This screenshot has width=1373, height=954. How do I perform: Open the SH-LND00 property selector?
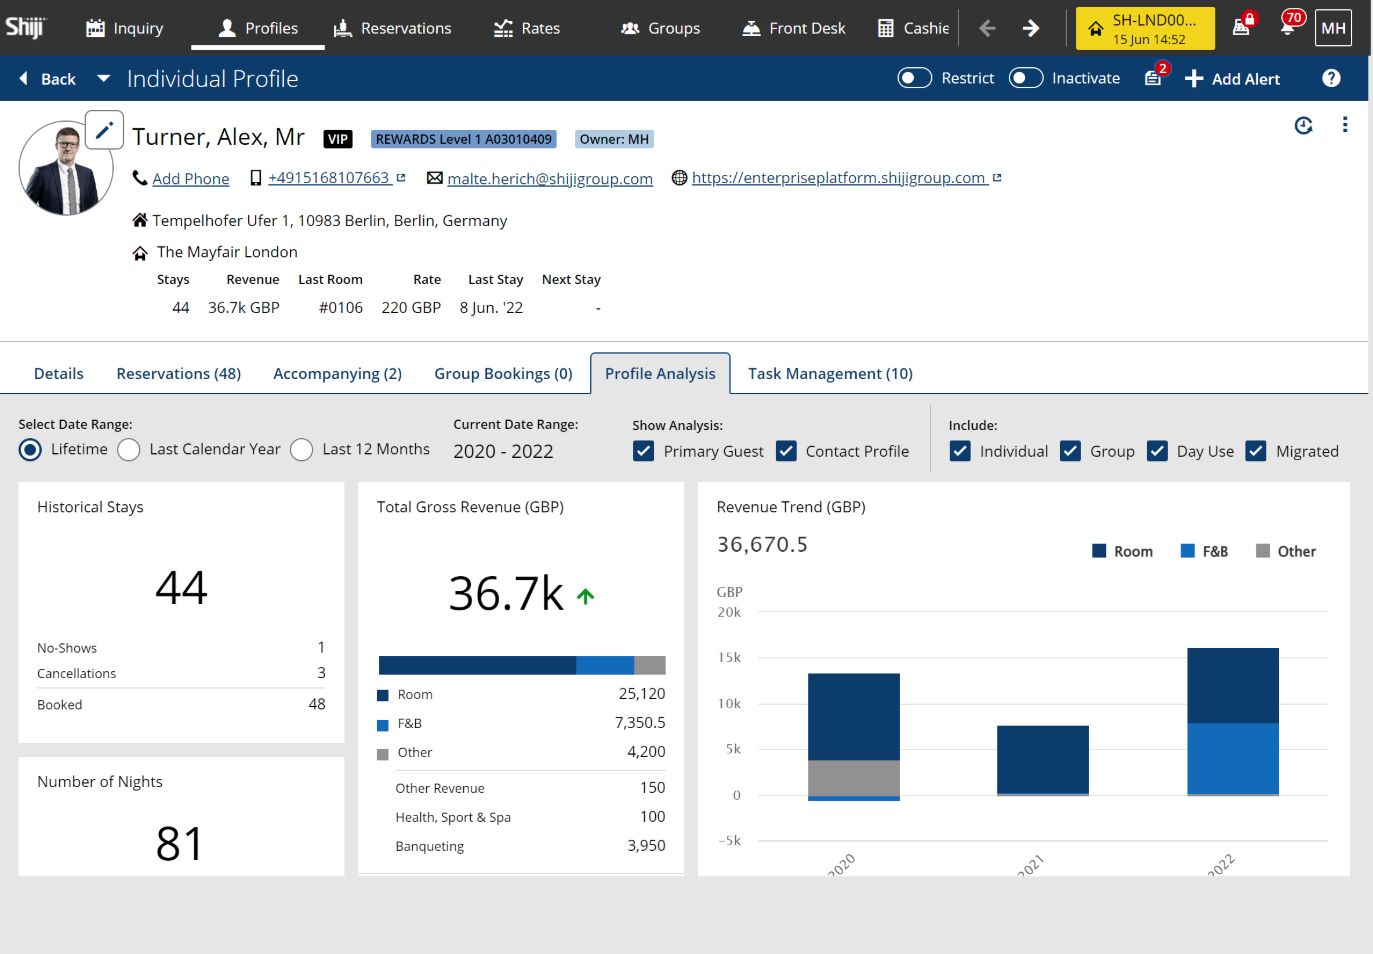pos(1144,29)
